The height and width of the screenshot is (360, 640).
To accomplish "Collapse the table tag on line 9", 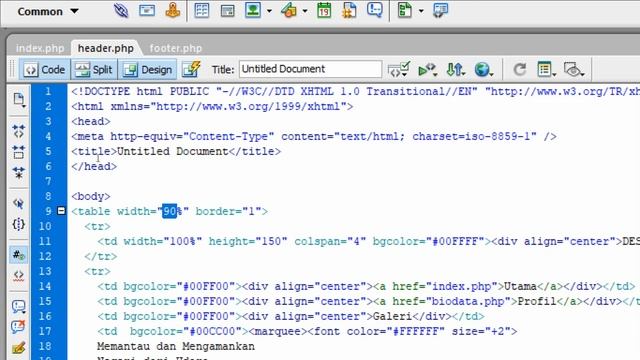I will pyautogui.click(x=61, y=211).
